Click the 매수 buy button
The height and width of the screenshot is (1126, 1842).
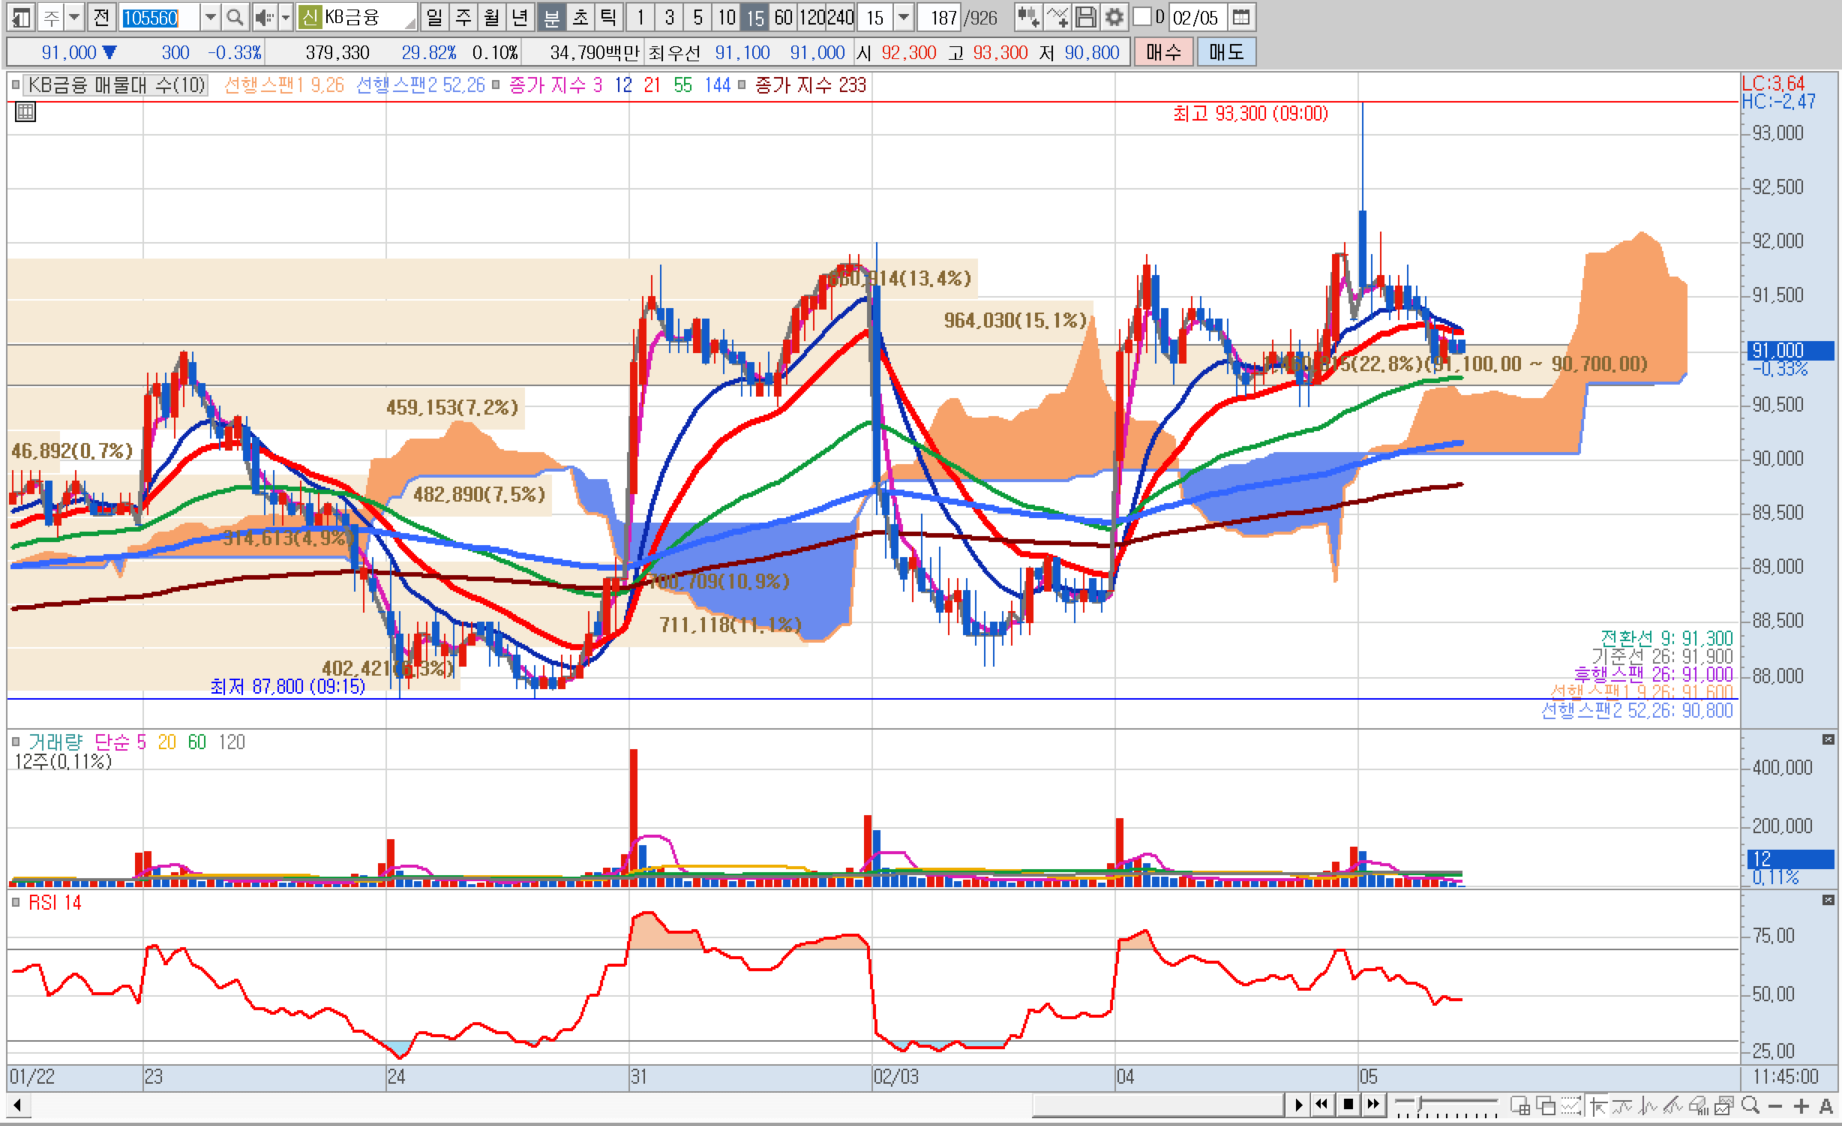coord(1163,52)
